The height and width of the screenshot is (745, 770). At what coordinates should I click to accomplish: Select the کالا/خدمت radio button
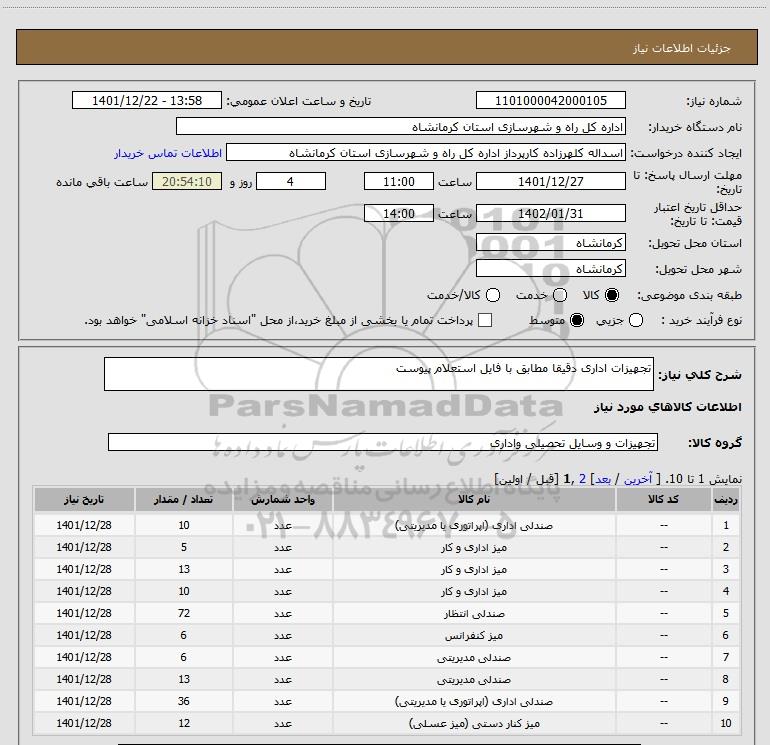(493, 295)
